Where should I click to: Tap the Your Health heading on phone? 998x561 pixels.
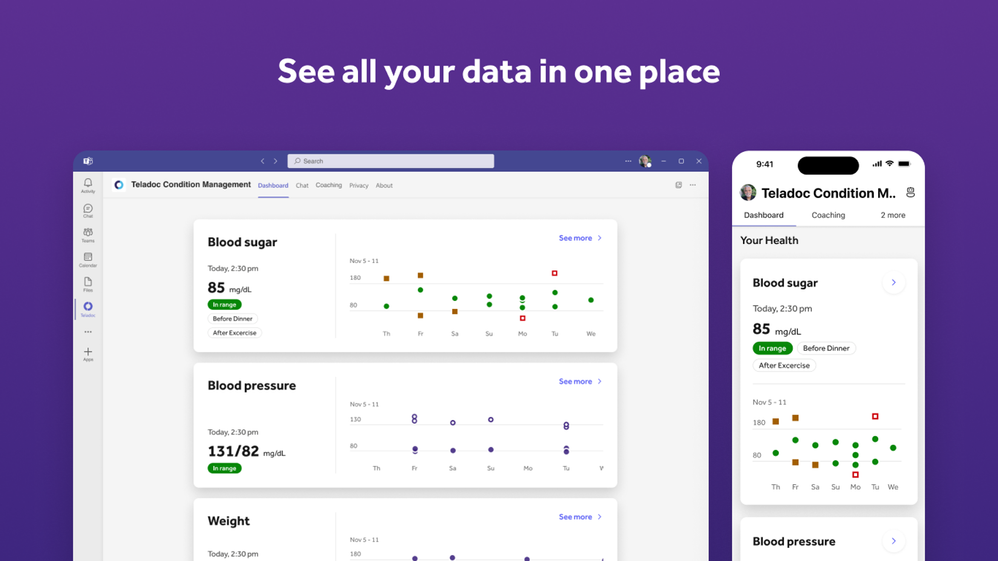pyautogui.click(x=769, y=241)
